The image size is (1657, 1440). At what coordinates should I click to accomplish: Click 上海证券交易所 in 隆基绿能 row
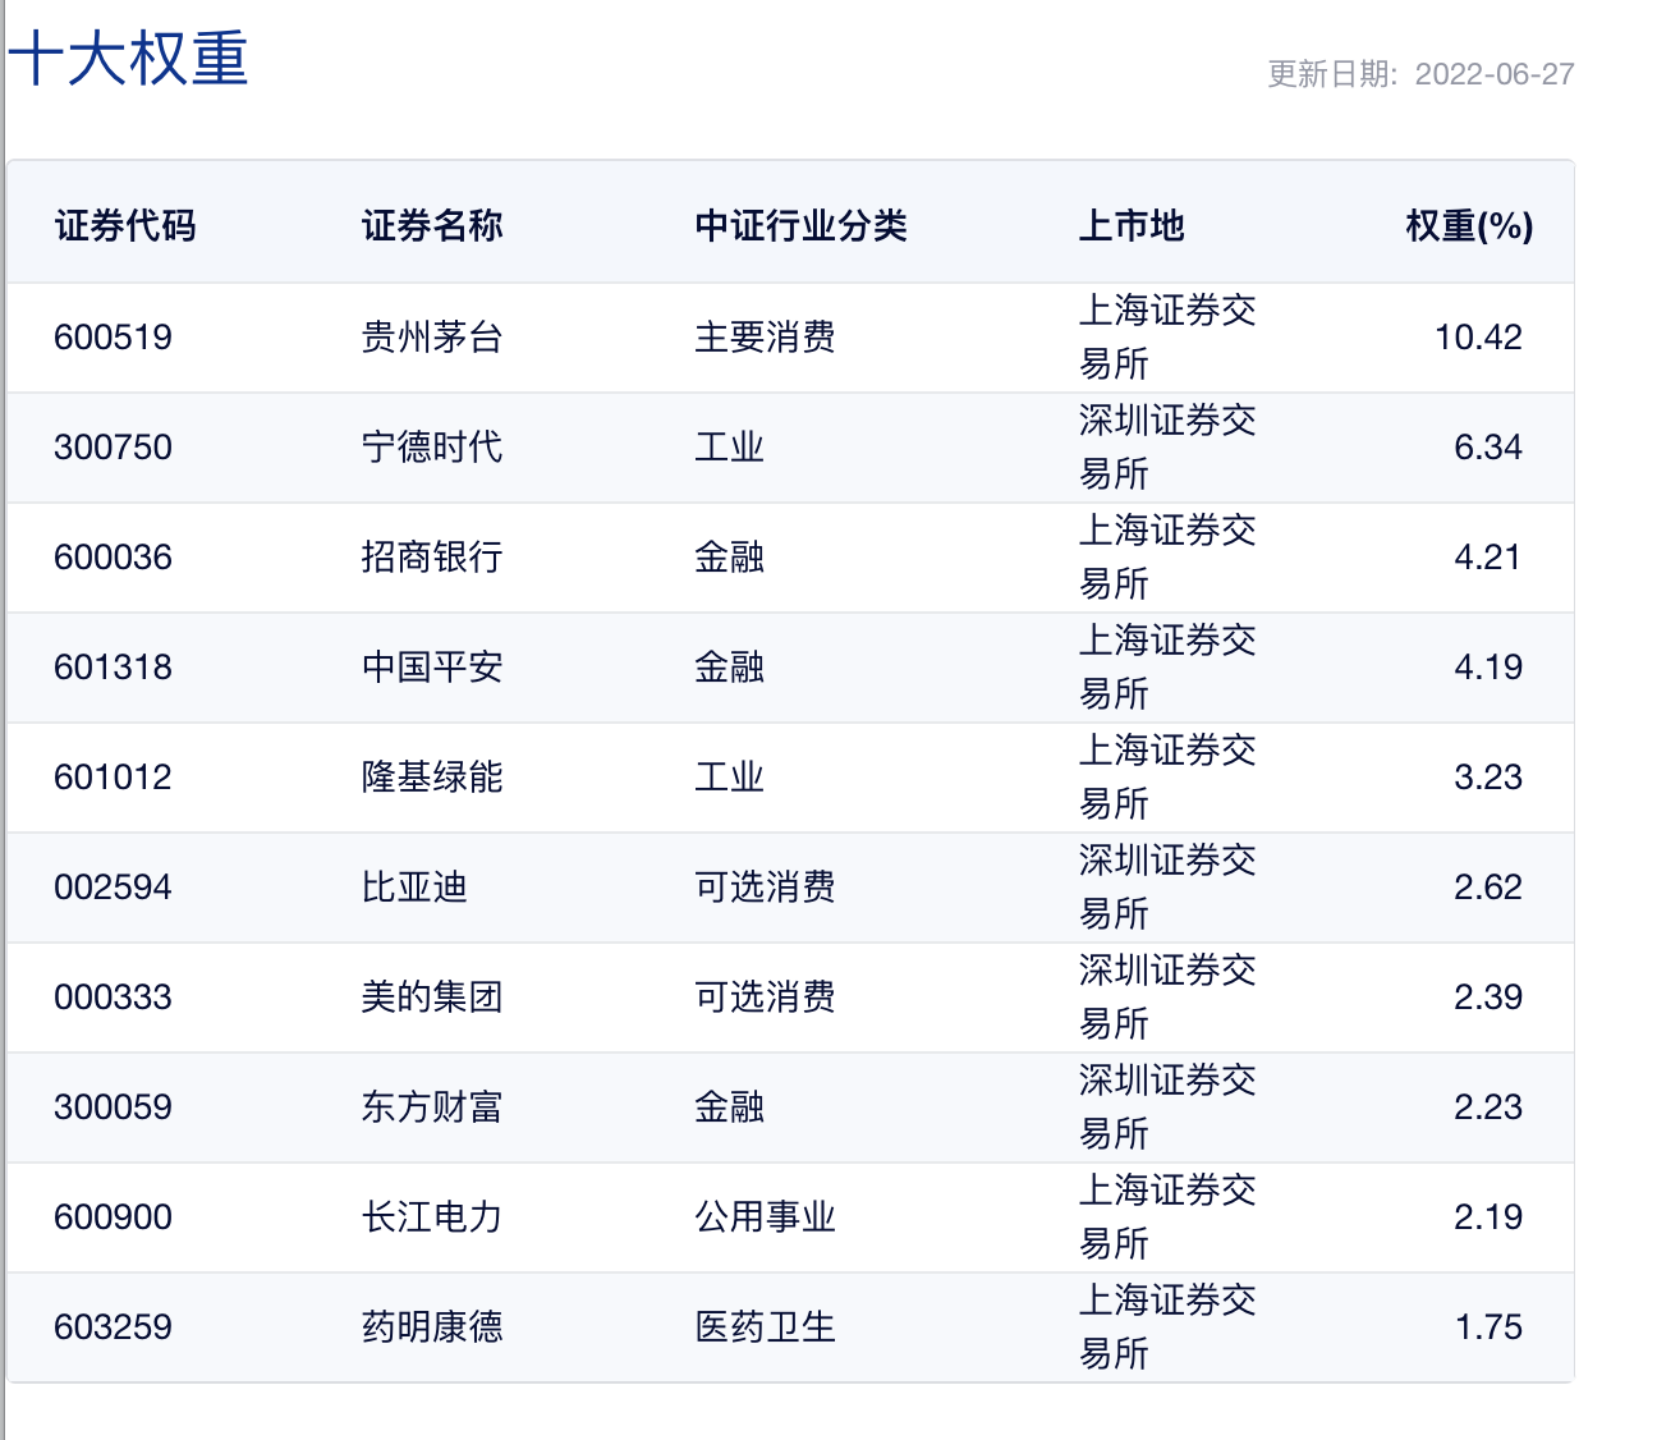tap(1167, 777)
